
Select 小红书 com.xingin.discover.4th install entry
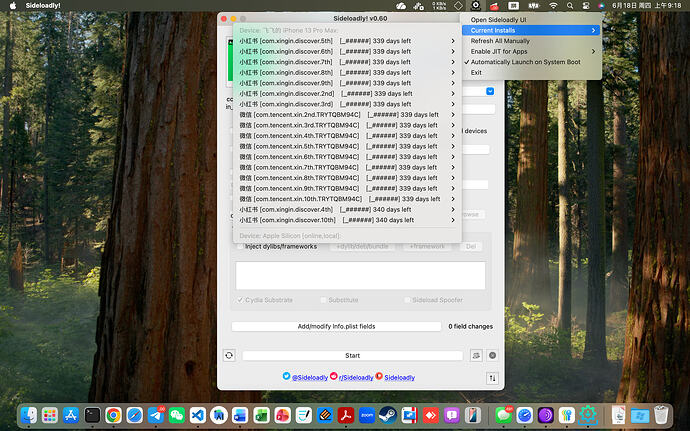tap(347, 210)
